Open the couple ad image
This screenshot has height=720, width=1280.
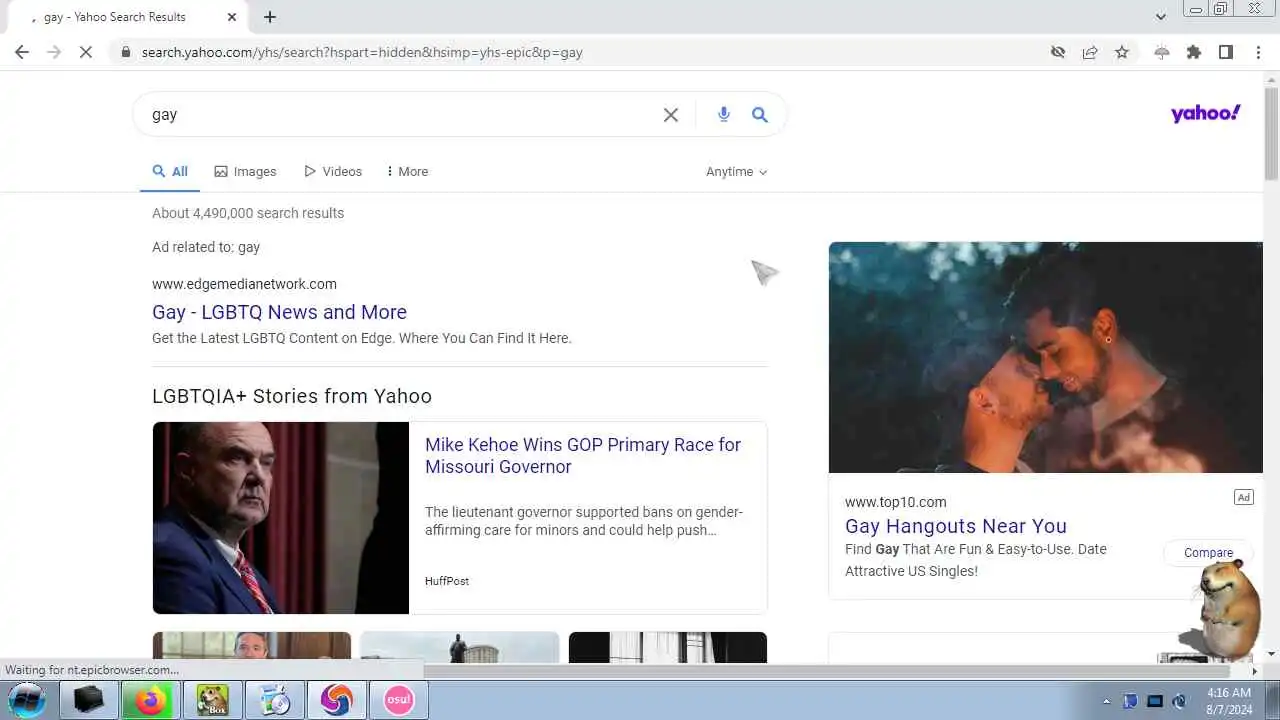[x=1045, y=357]
